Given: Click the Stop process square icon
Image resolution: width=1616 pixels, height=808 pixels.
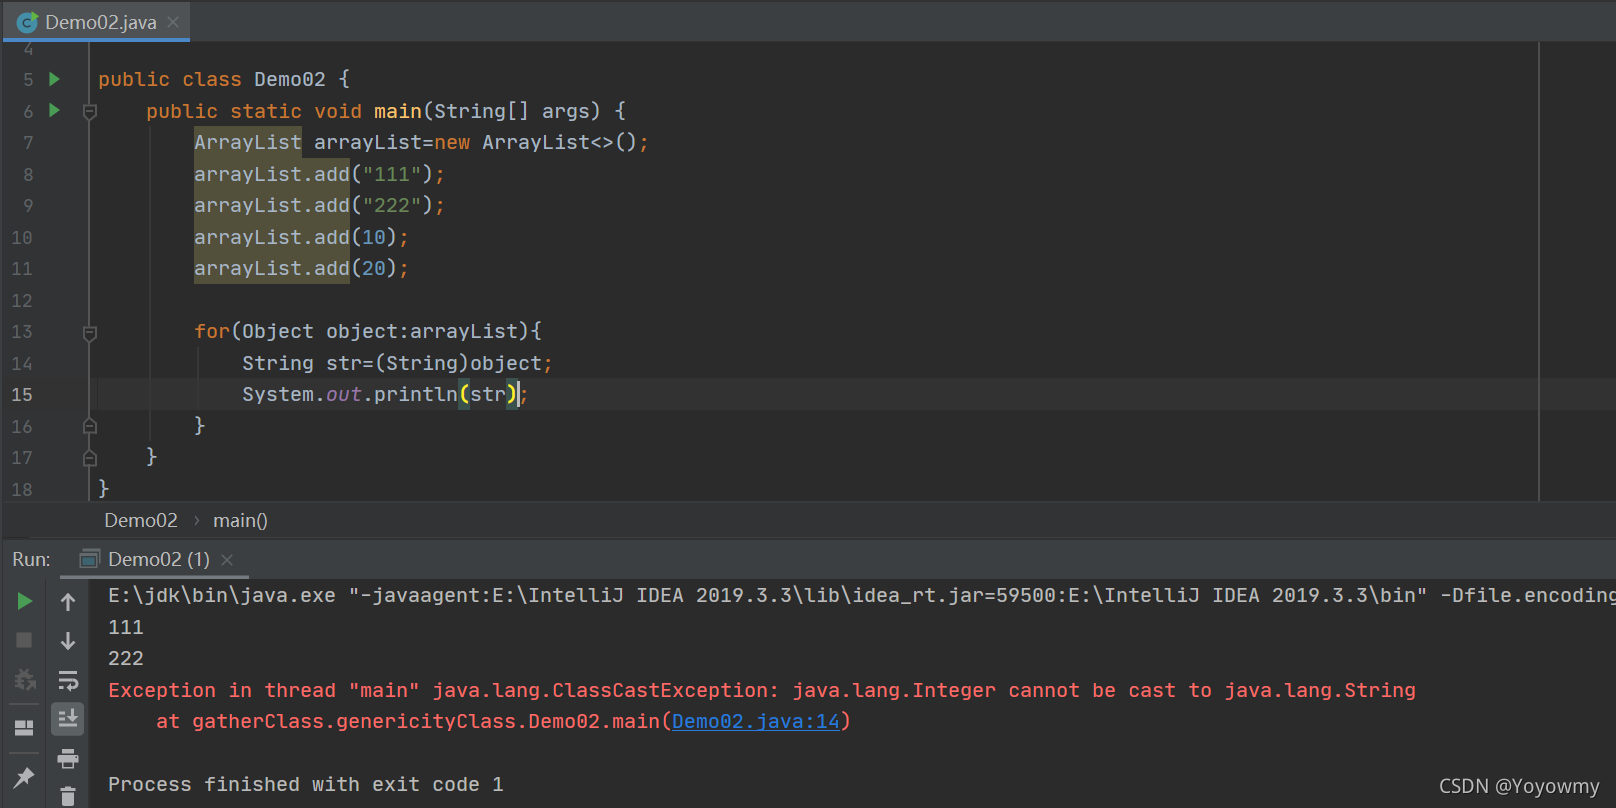Looking at the screenshot, I should tap(25, 640).
